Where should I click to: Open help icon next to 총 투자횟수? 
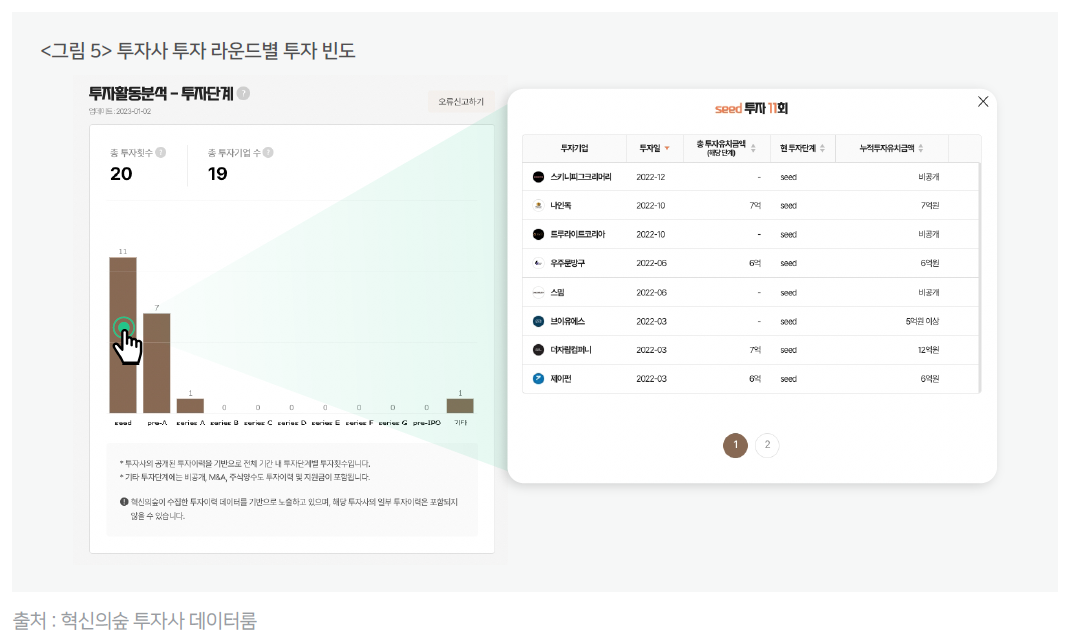161,152
